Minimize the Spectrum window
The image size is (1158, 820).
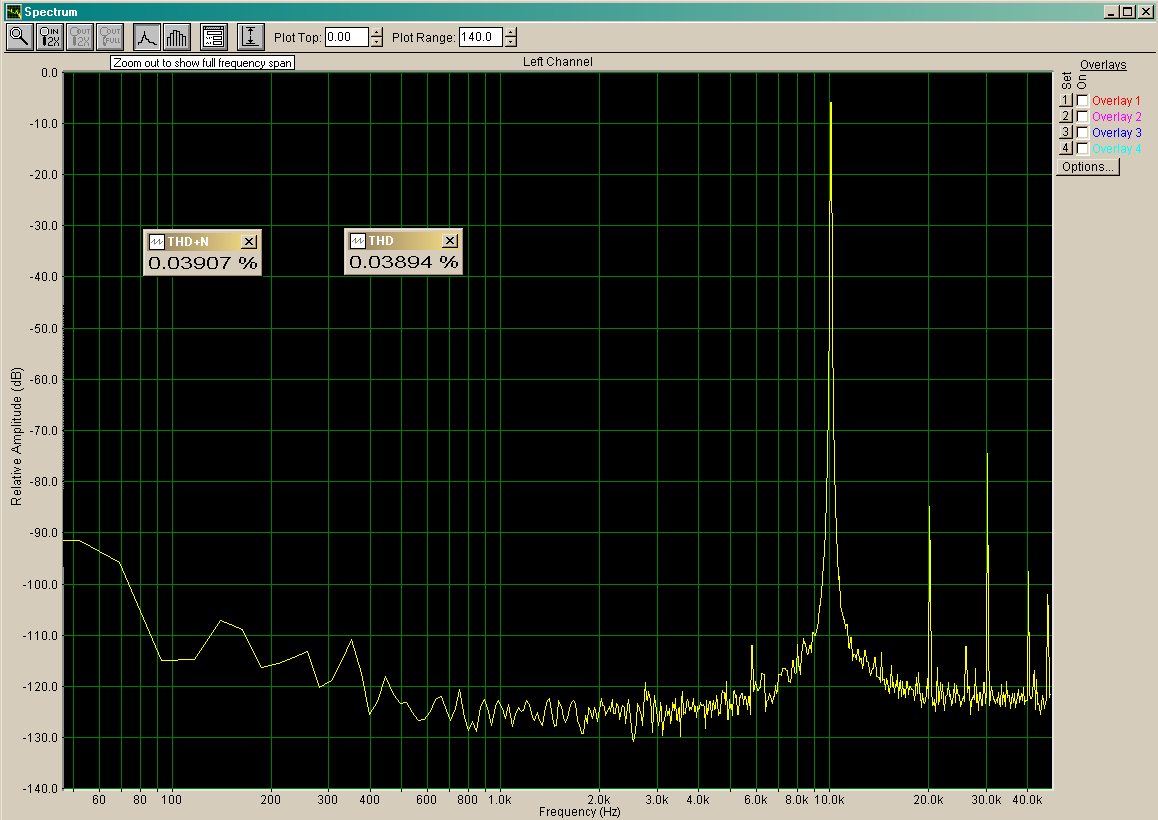point(1111,12)
